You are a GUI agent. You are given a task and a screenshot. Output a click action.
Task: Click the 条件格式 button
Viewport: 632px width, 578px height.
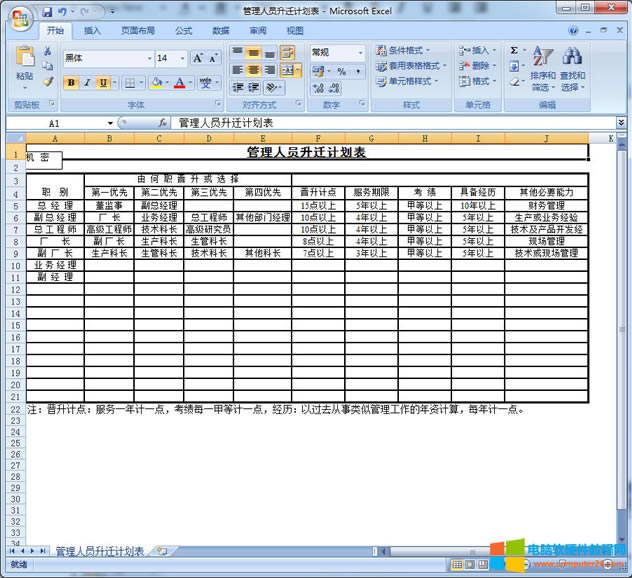coord(408,50)
